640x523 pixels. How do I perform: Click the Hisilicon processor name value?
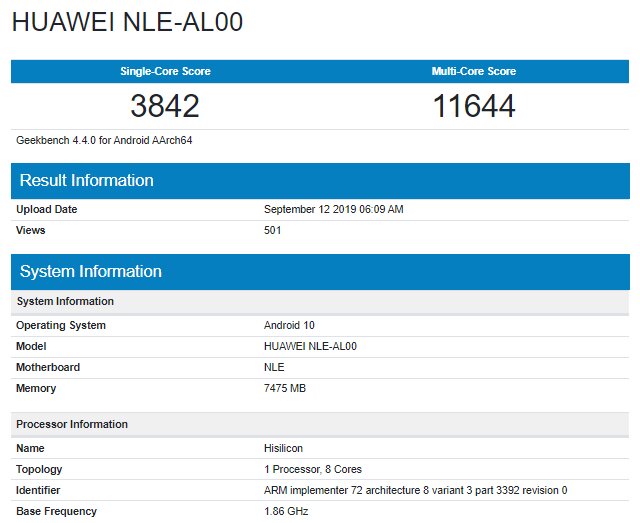click(284, 449)
